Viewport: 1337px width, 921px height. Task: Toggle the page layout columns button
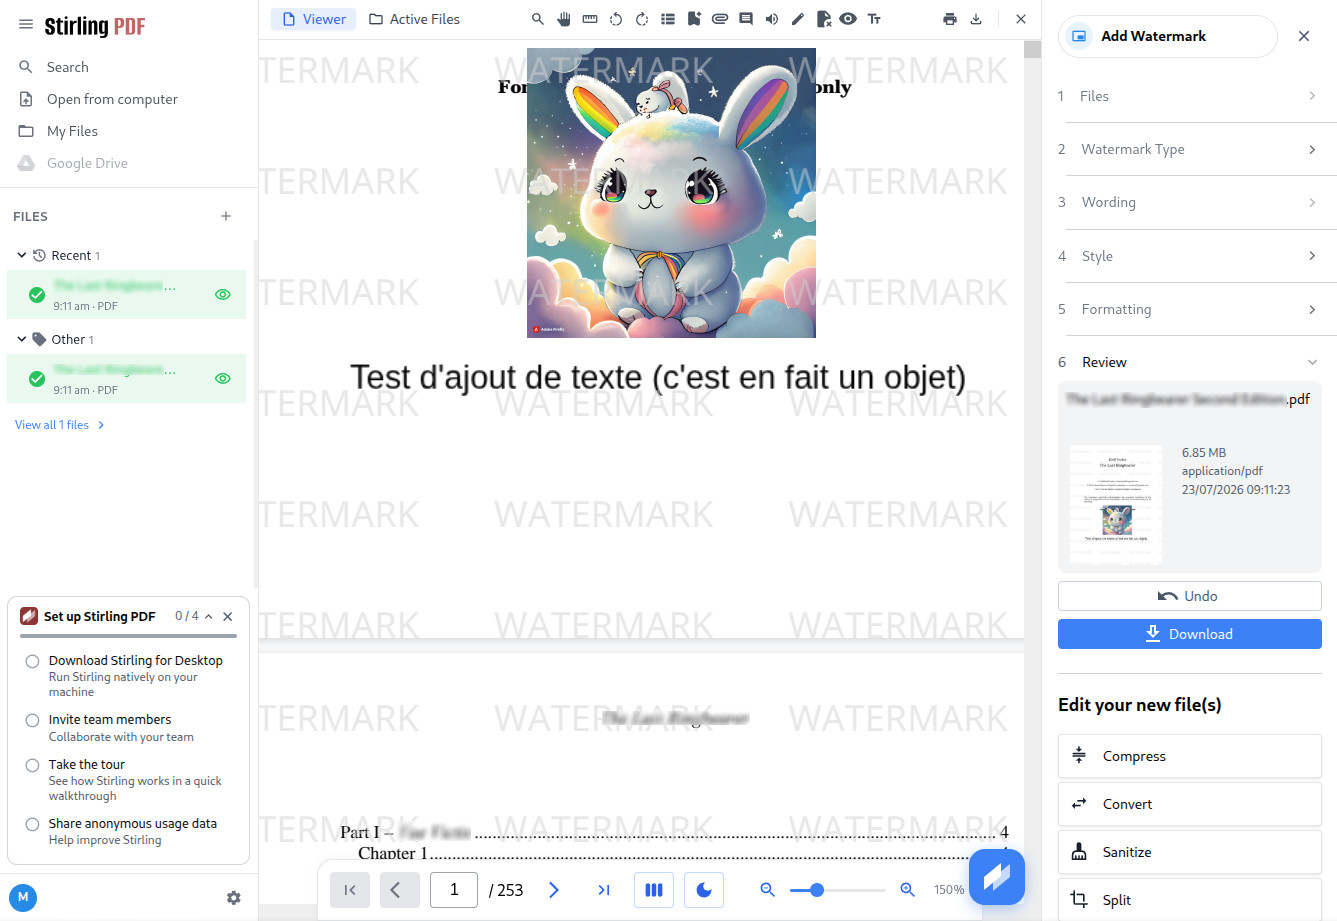[654, 890]
